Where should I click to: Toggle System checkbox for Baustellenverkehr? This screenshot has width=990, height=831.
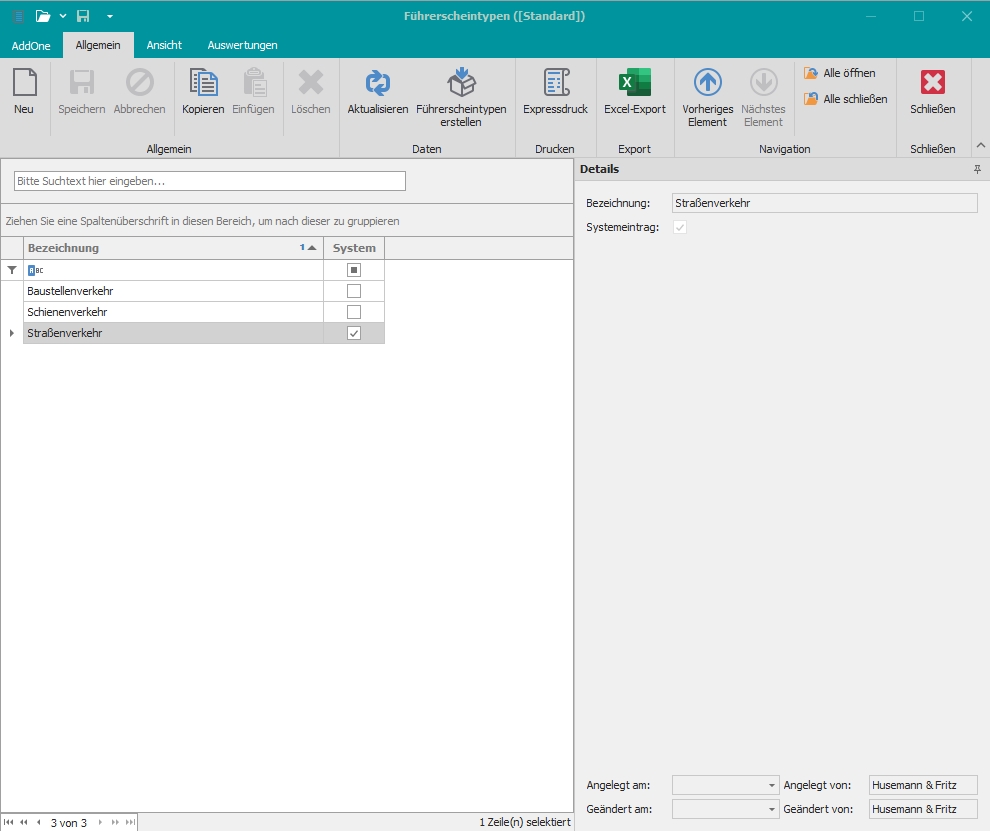coord(353,291)
